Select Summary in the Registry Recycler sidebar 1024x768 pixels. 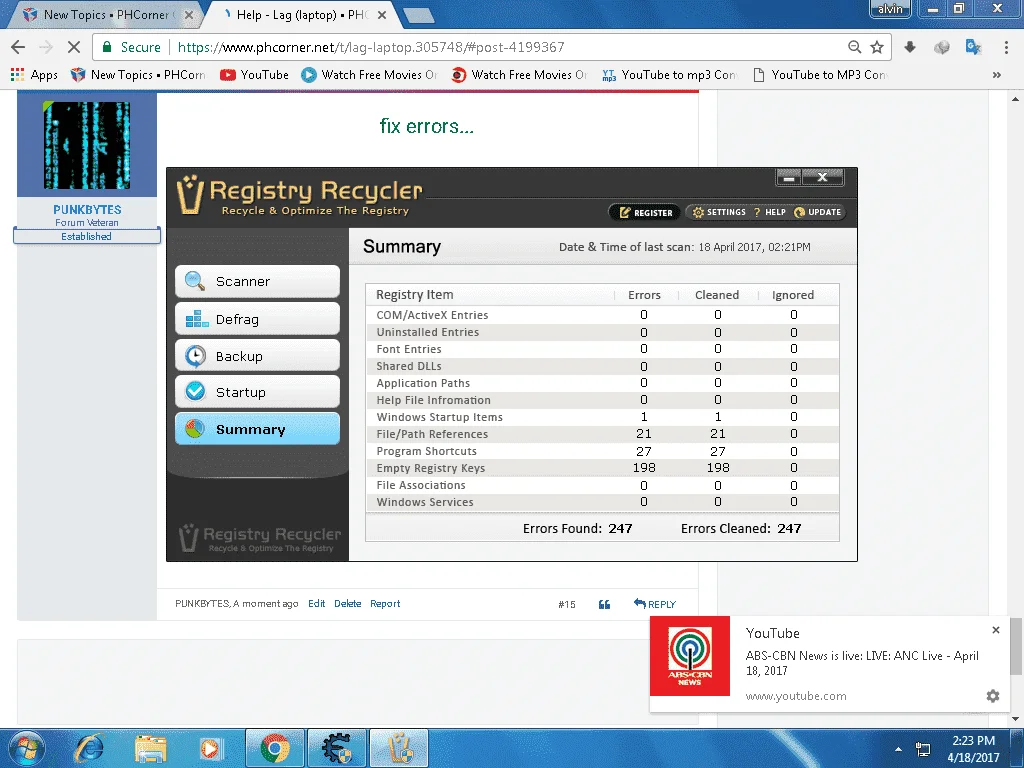click(257, 429)
